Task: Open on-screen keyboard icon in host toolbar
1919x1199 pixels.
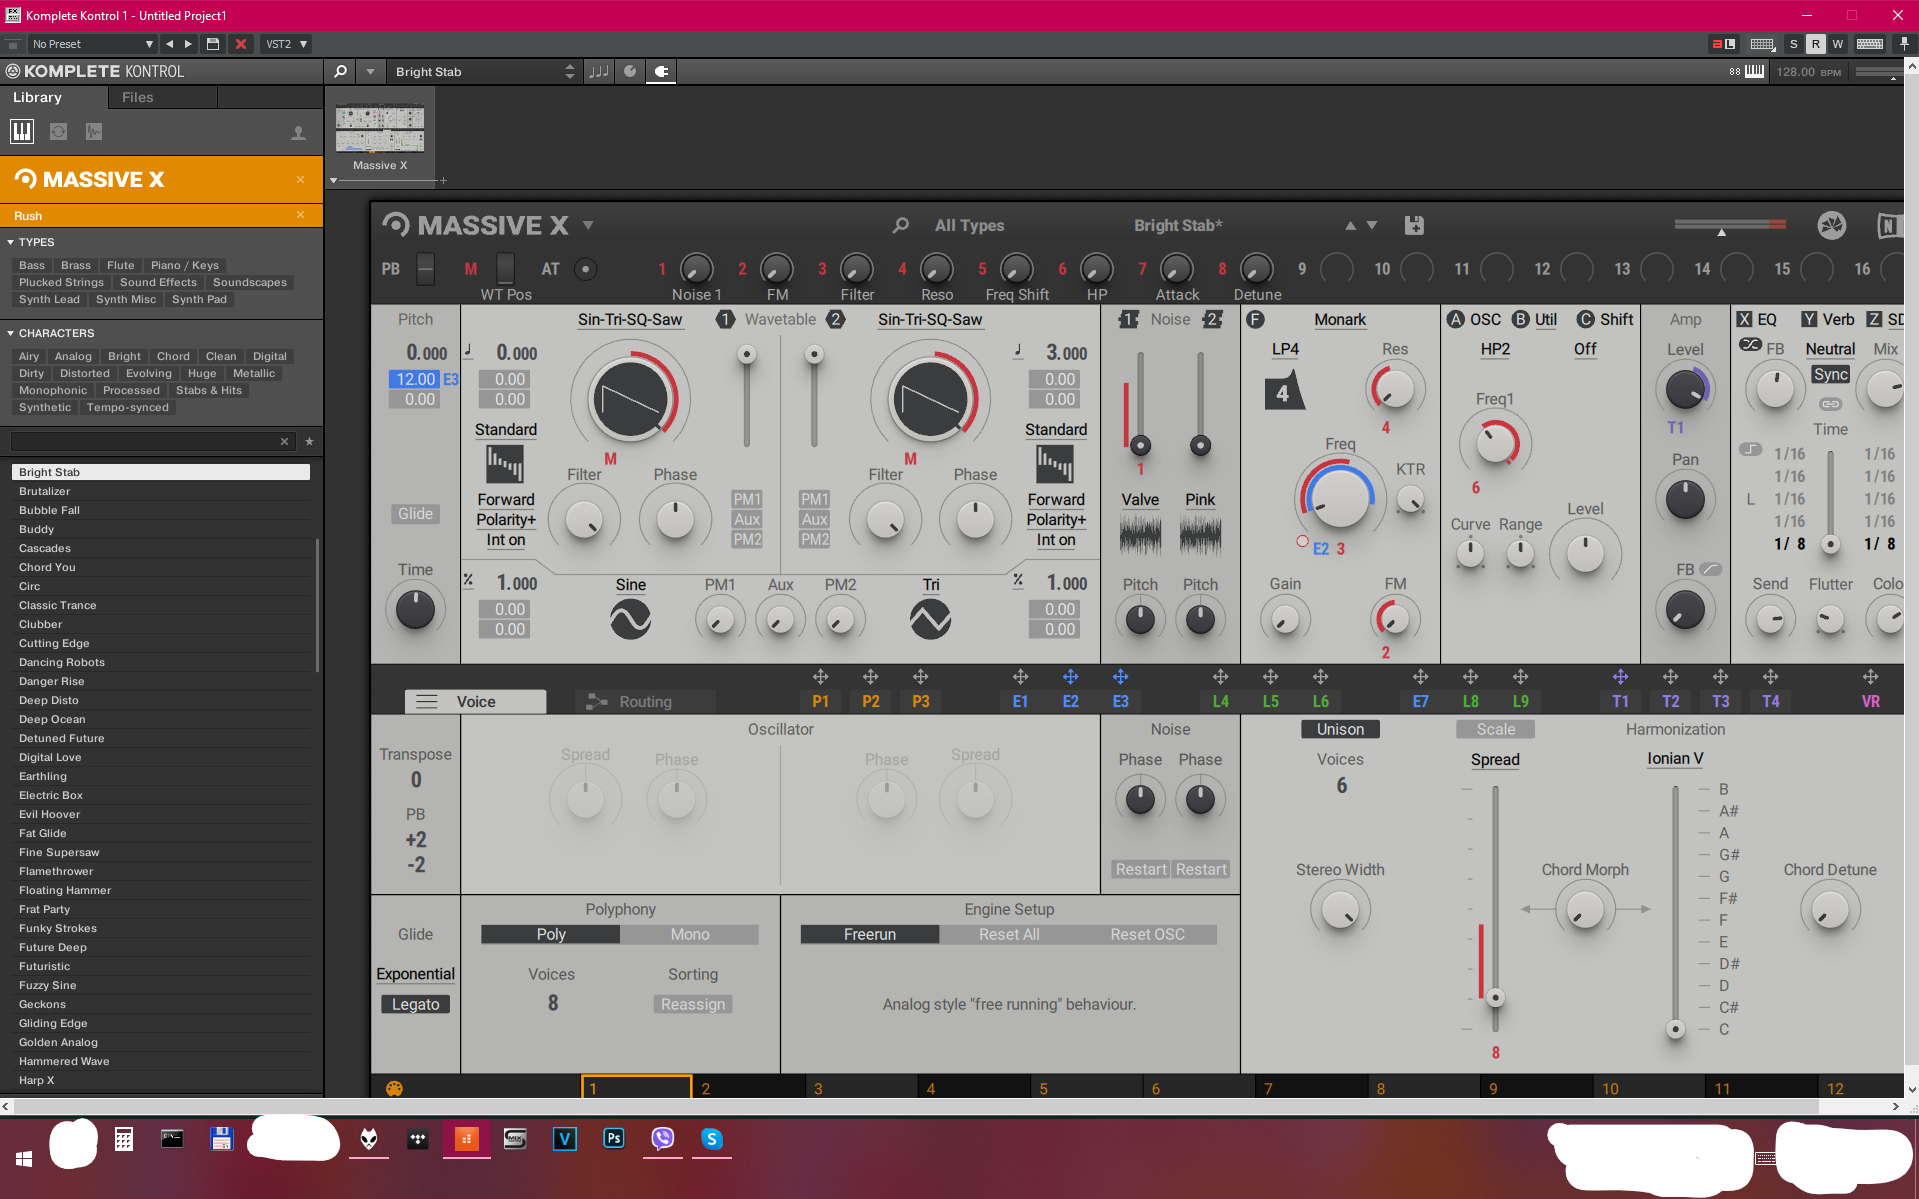Action: tap(1869, 44)
